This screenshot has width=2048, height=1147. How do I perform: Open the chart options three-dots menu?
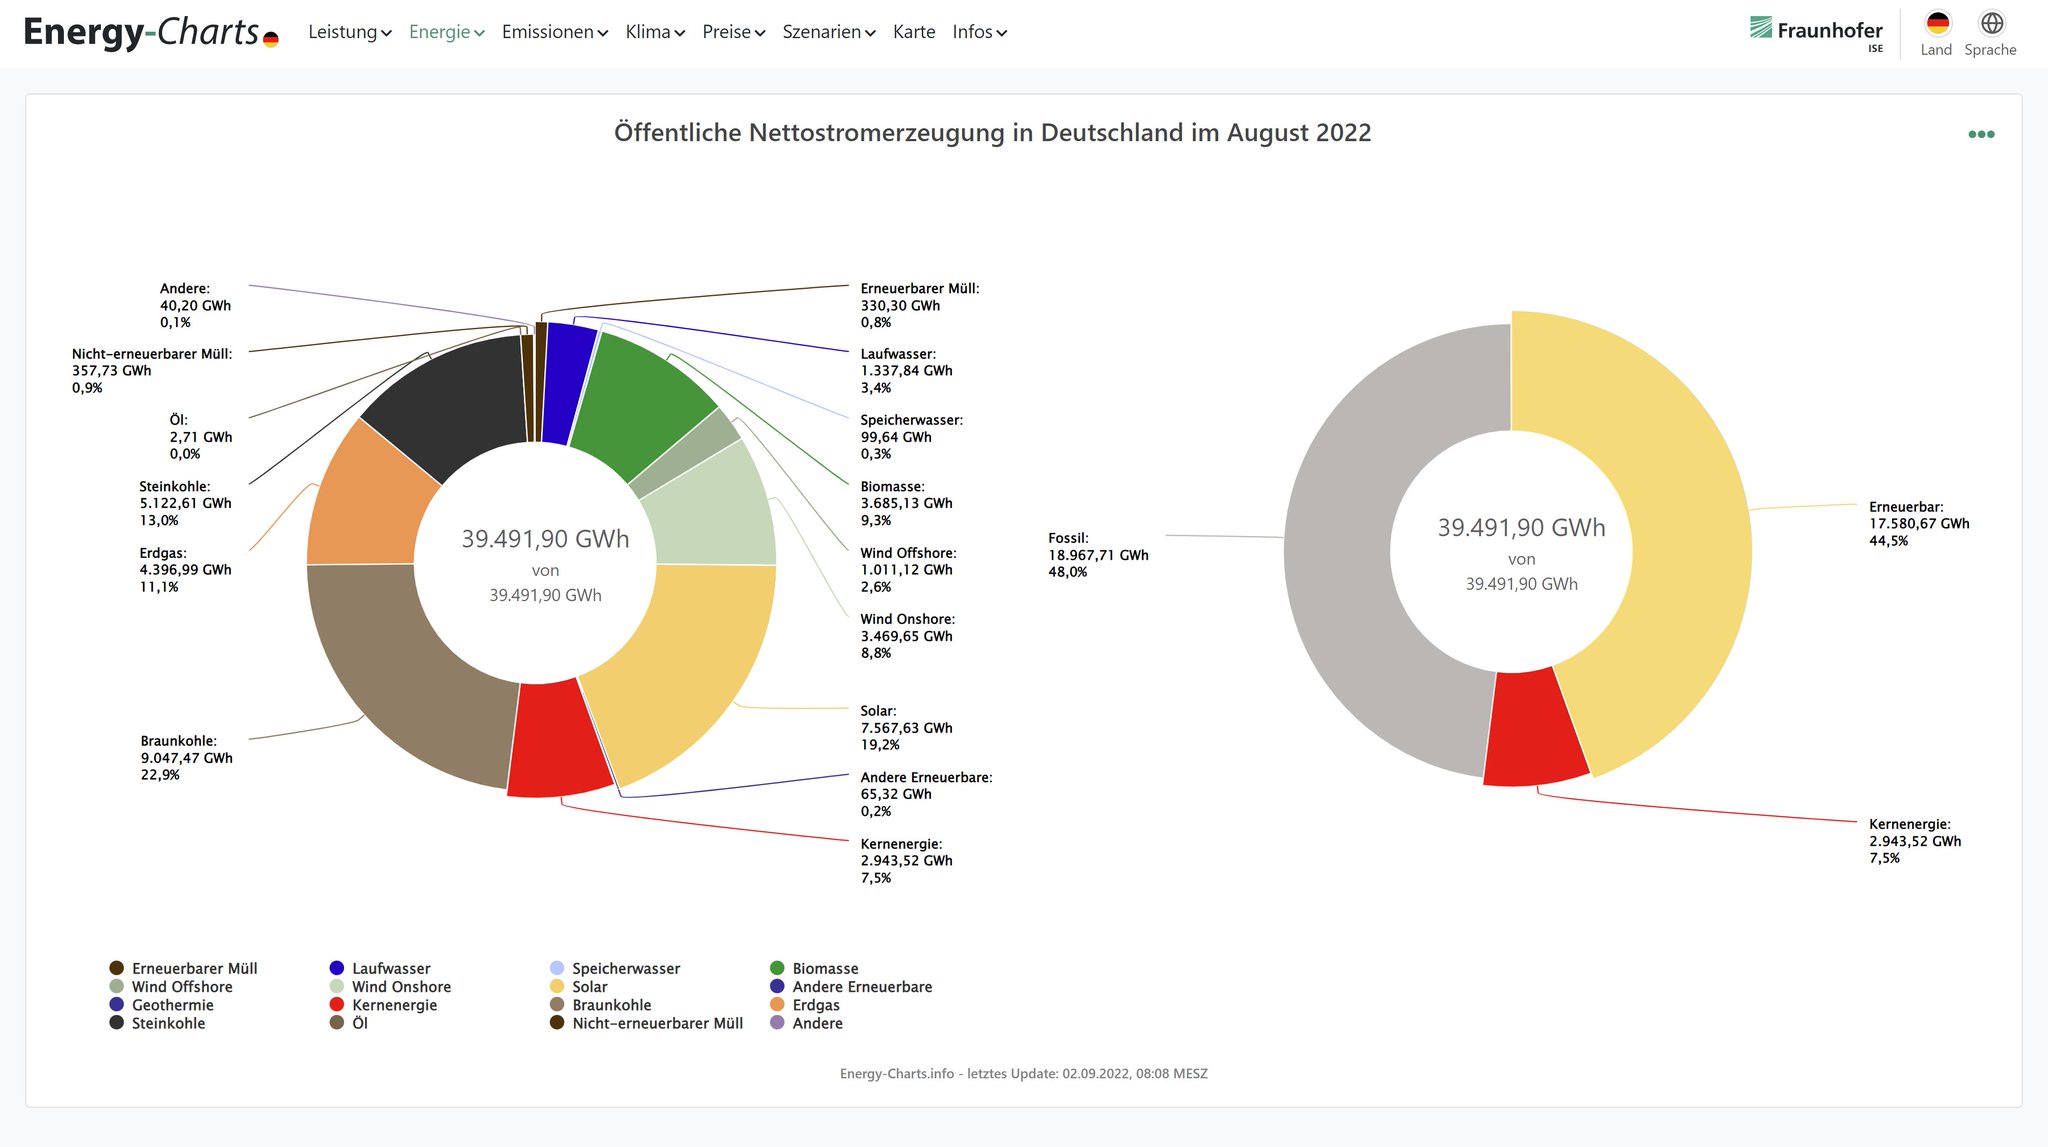point(1981,134)
